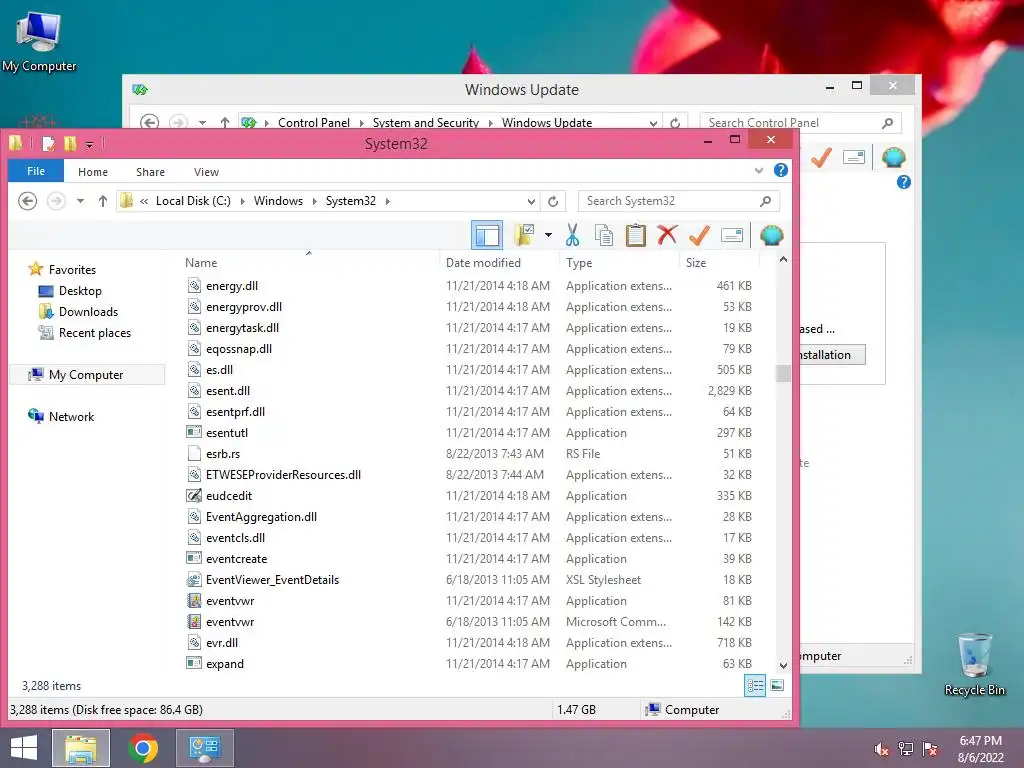Image resolution: width=1024 pixels, height=768 pixels.
Task: Click the Cut scissors icon in System32 toolbar
Action: pos(572,235)
